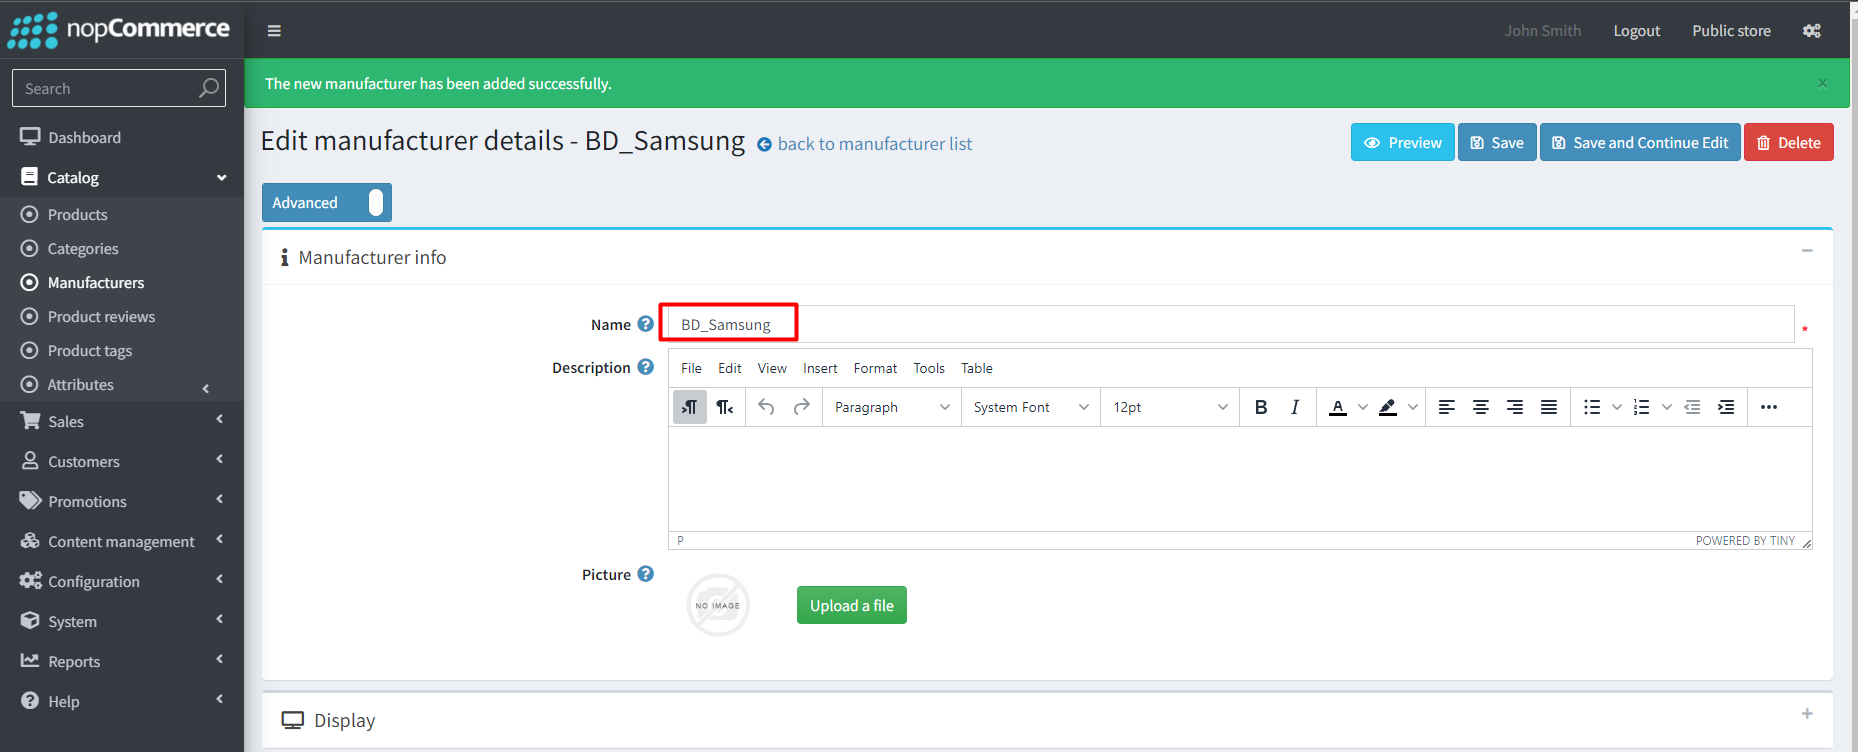Image resolution: width=1858 pixels, height=752 pixels.
Task: Justify text in editor
Action: point(1549,407)
